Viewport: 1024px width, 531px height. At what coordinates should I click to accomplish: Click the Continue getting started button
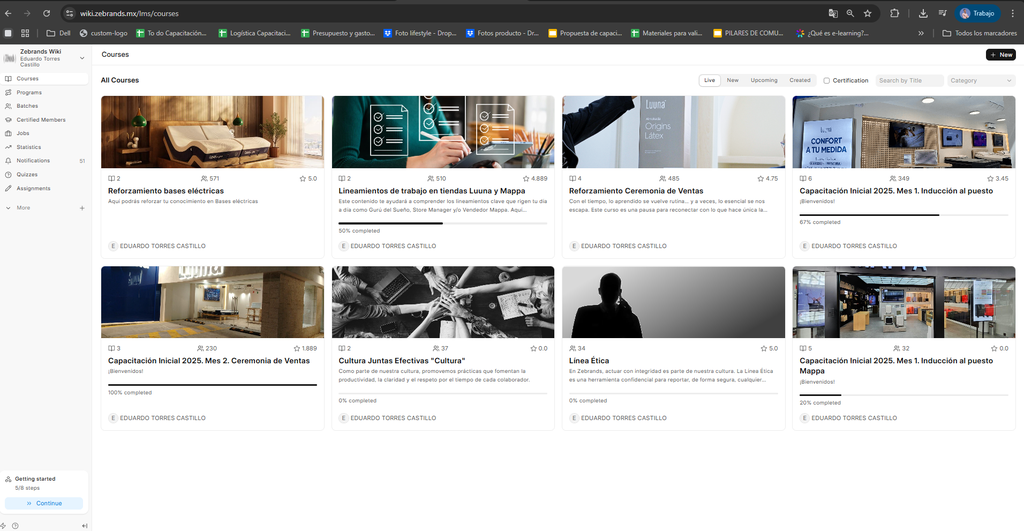(44, 503)
